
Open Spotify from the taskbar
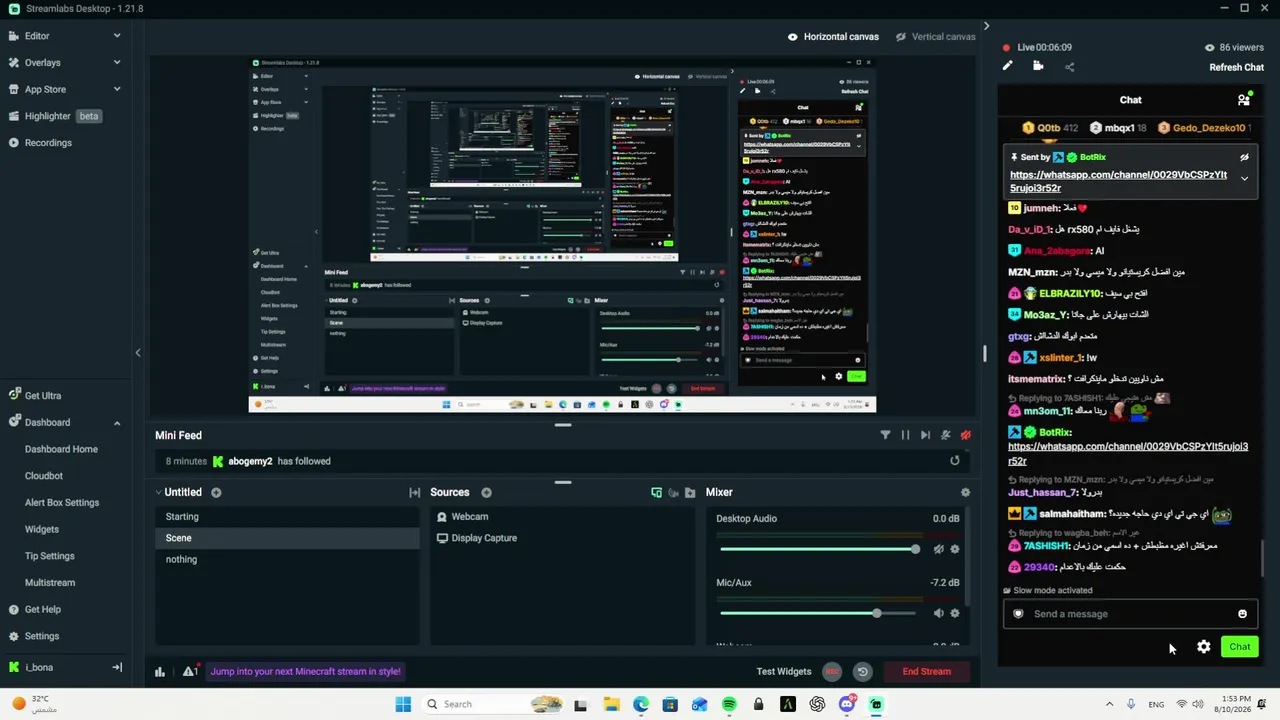tap(729, 704)
